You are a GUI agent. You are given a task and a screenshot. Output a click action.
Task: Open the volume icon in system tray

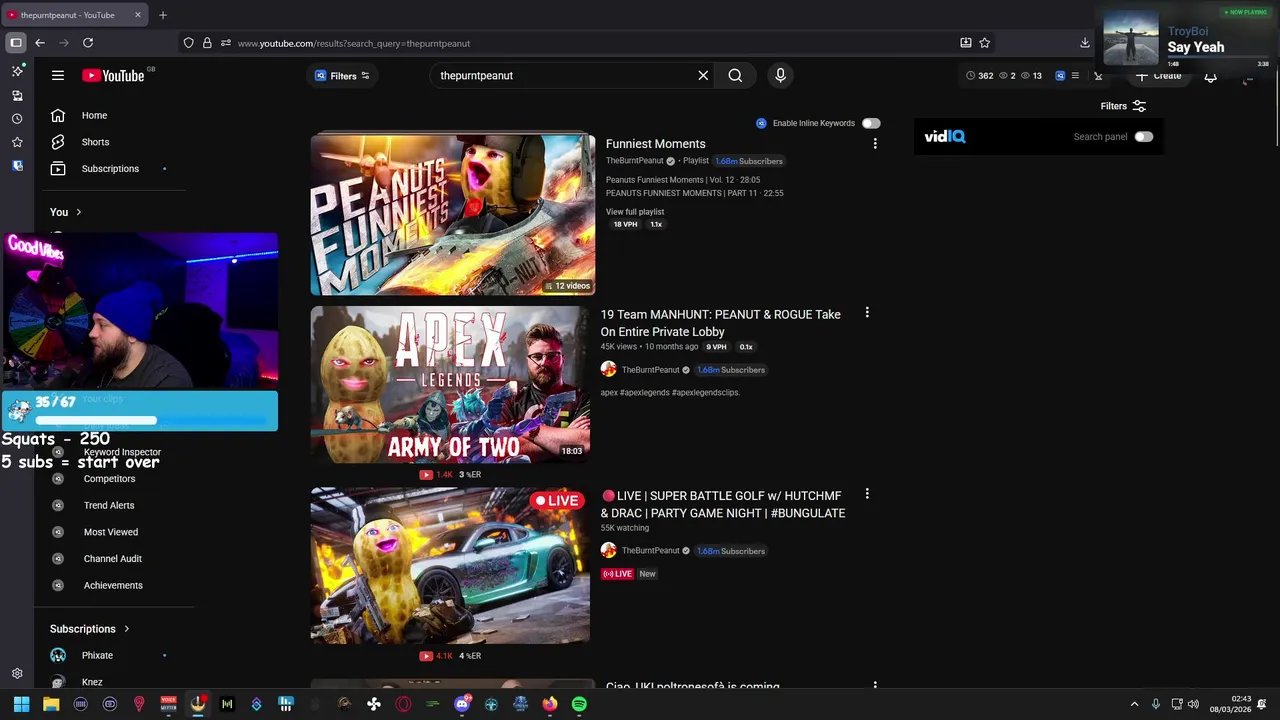point(1193,704)
